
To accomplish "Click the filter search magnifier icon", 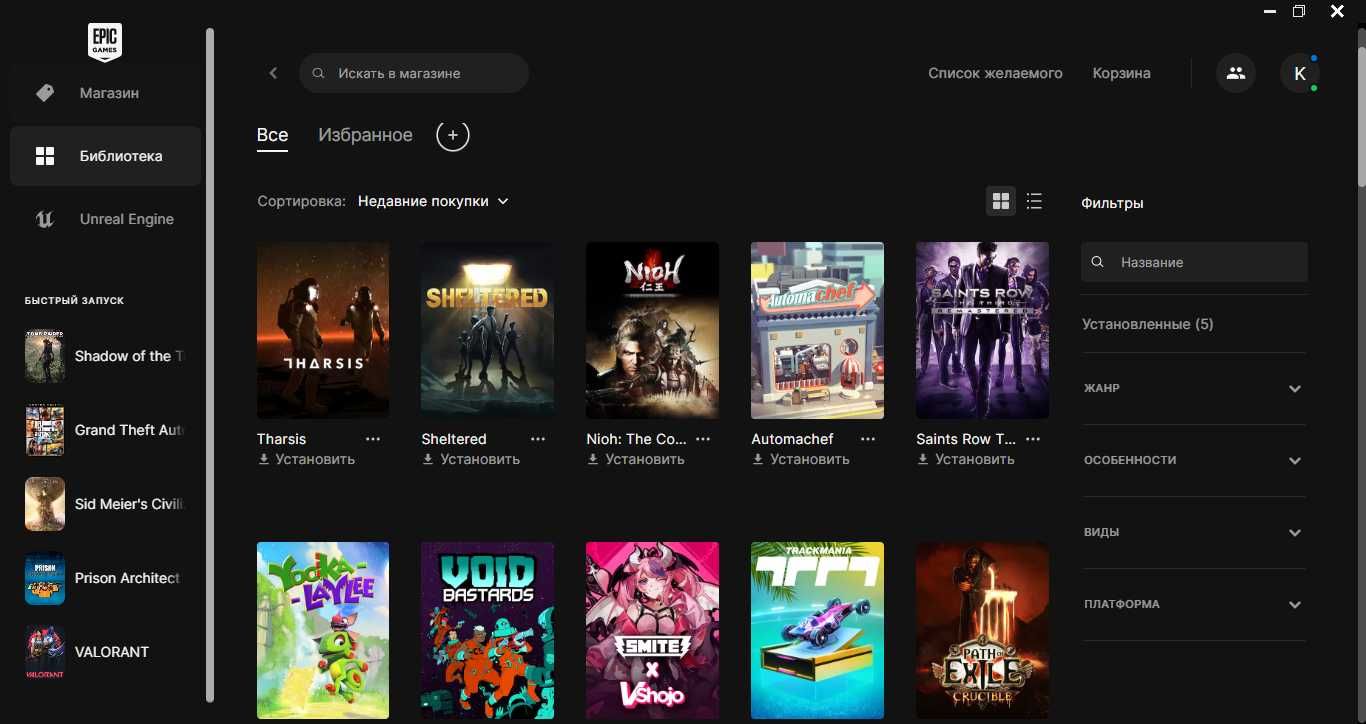I will (x=1098, y=262).
